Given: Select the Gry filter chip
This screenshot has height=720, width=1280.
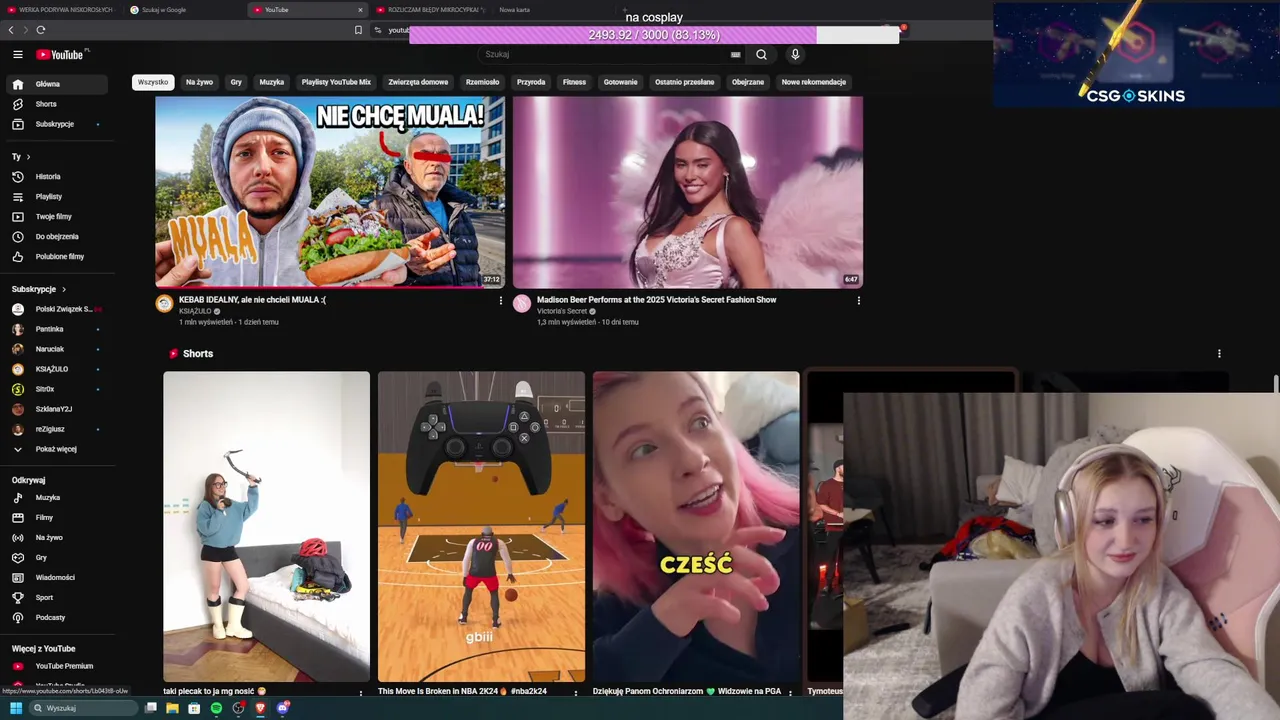Looking at the screenshot, I should click(x=236, y=82).
